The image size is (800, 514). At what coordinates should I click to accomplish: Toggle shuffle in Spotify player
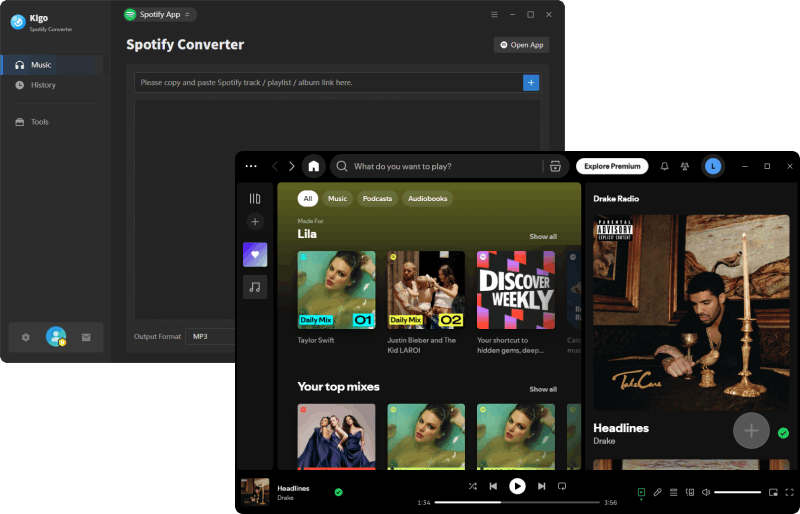click(x=472, y=486)
